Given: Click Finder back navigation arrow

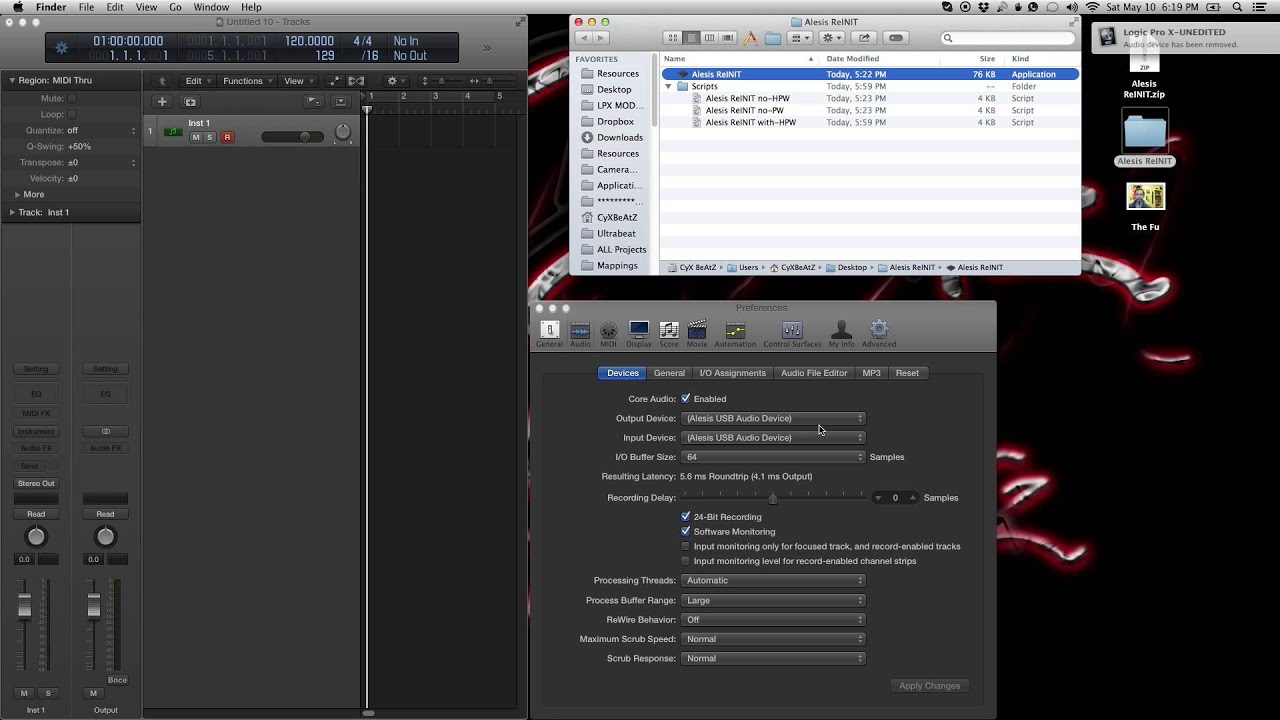Looking at the screenshot, I should click(583, 38).
